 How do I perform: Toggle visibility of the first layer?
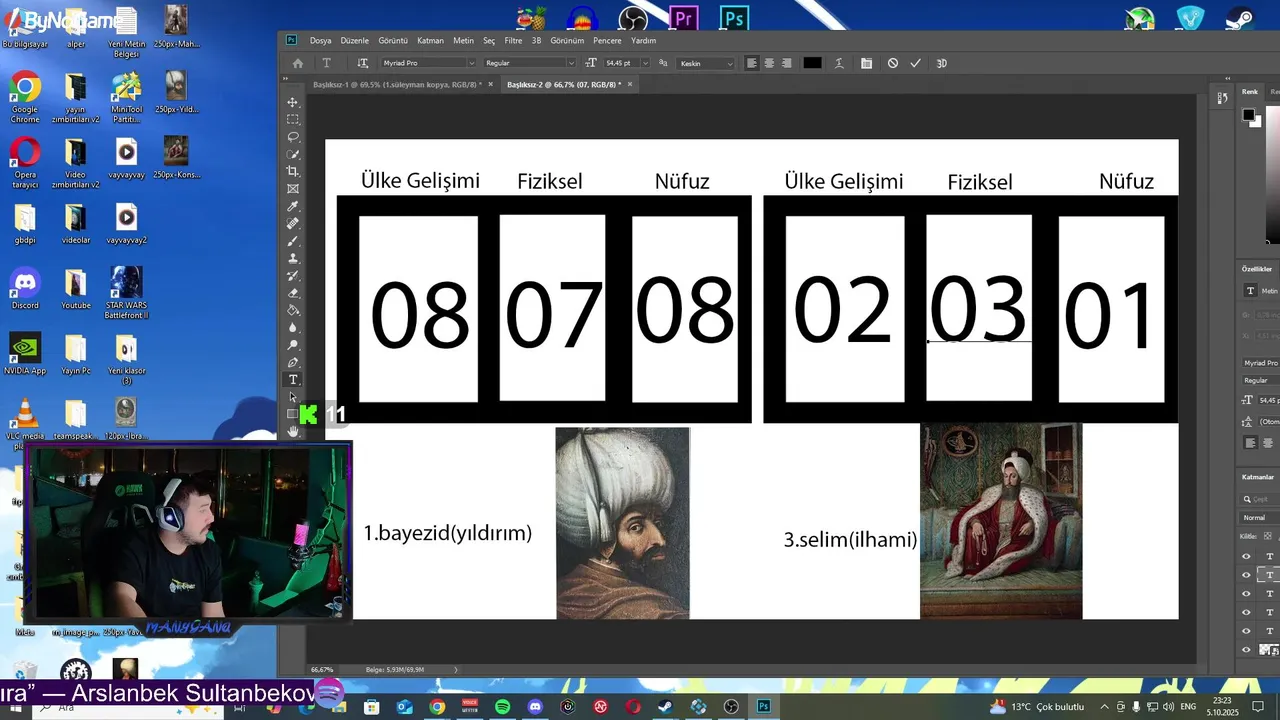coord(1246,556)
